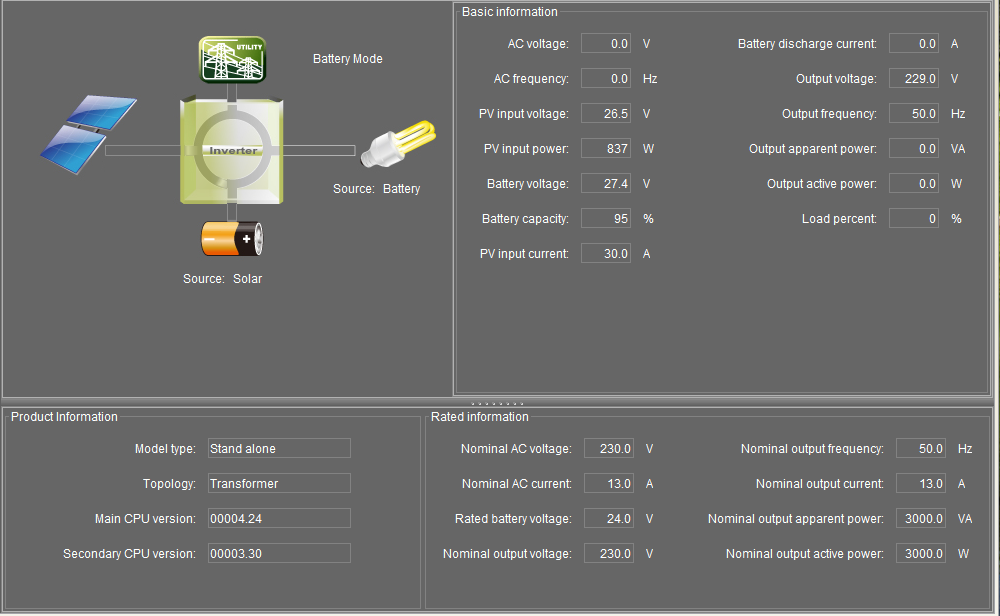Screen dimensions: 1000x616
Task: Select the AC voltage value field
Action: (x=606, y=43)
